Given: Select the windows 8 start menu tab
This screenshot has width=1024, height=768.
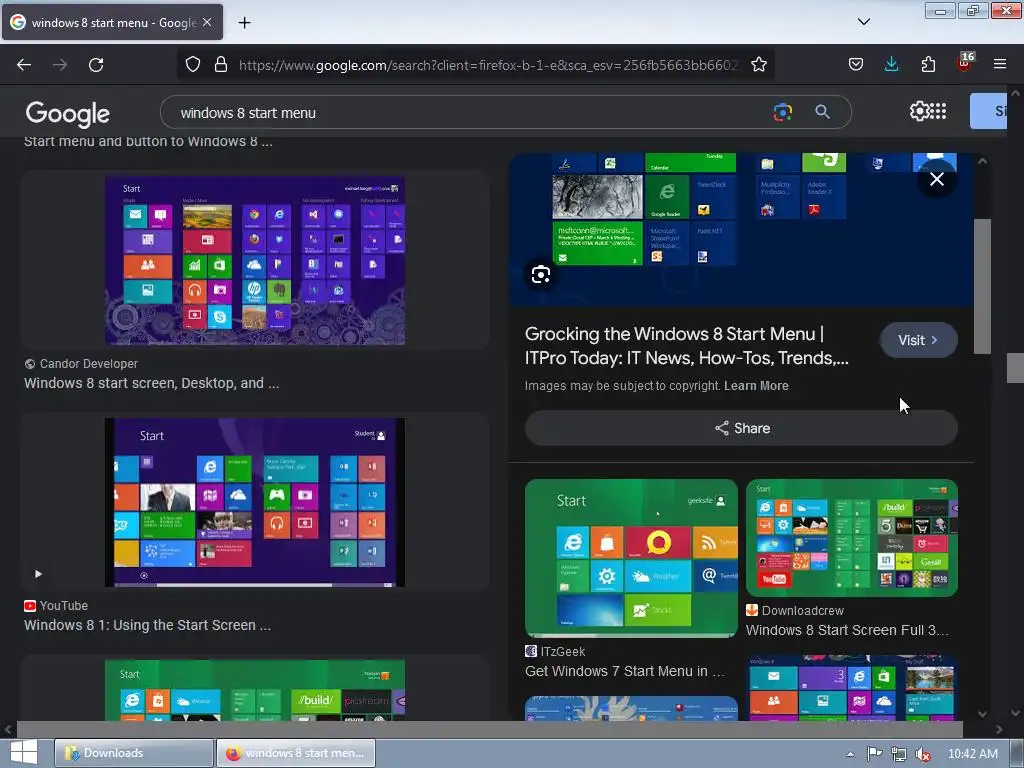Looking at the screenshot, I should click(112, 22).
